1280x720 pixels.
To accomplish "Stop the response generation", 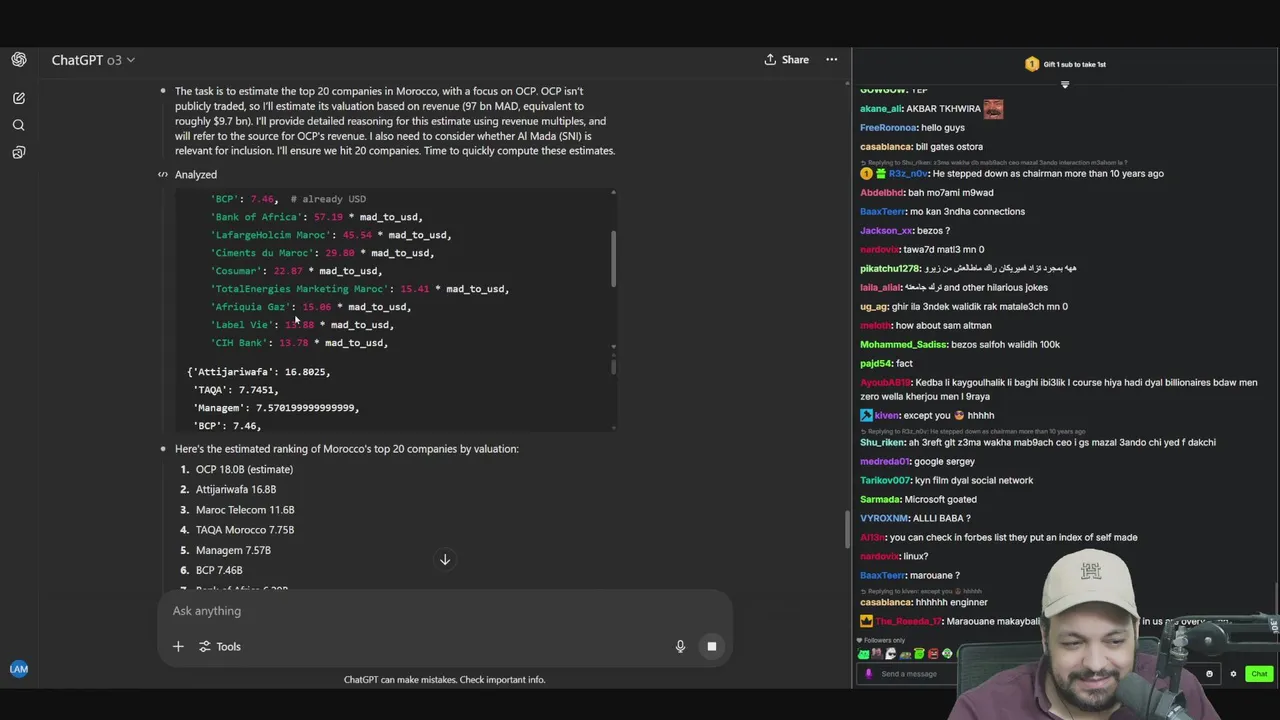I will [711, 646].
